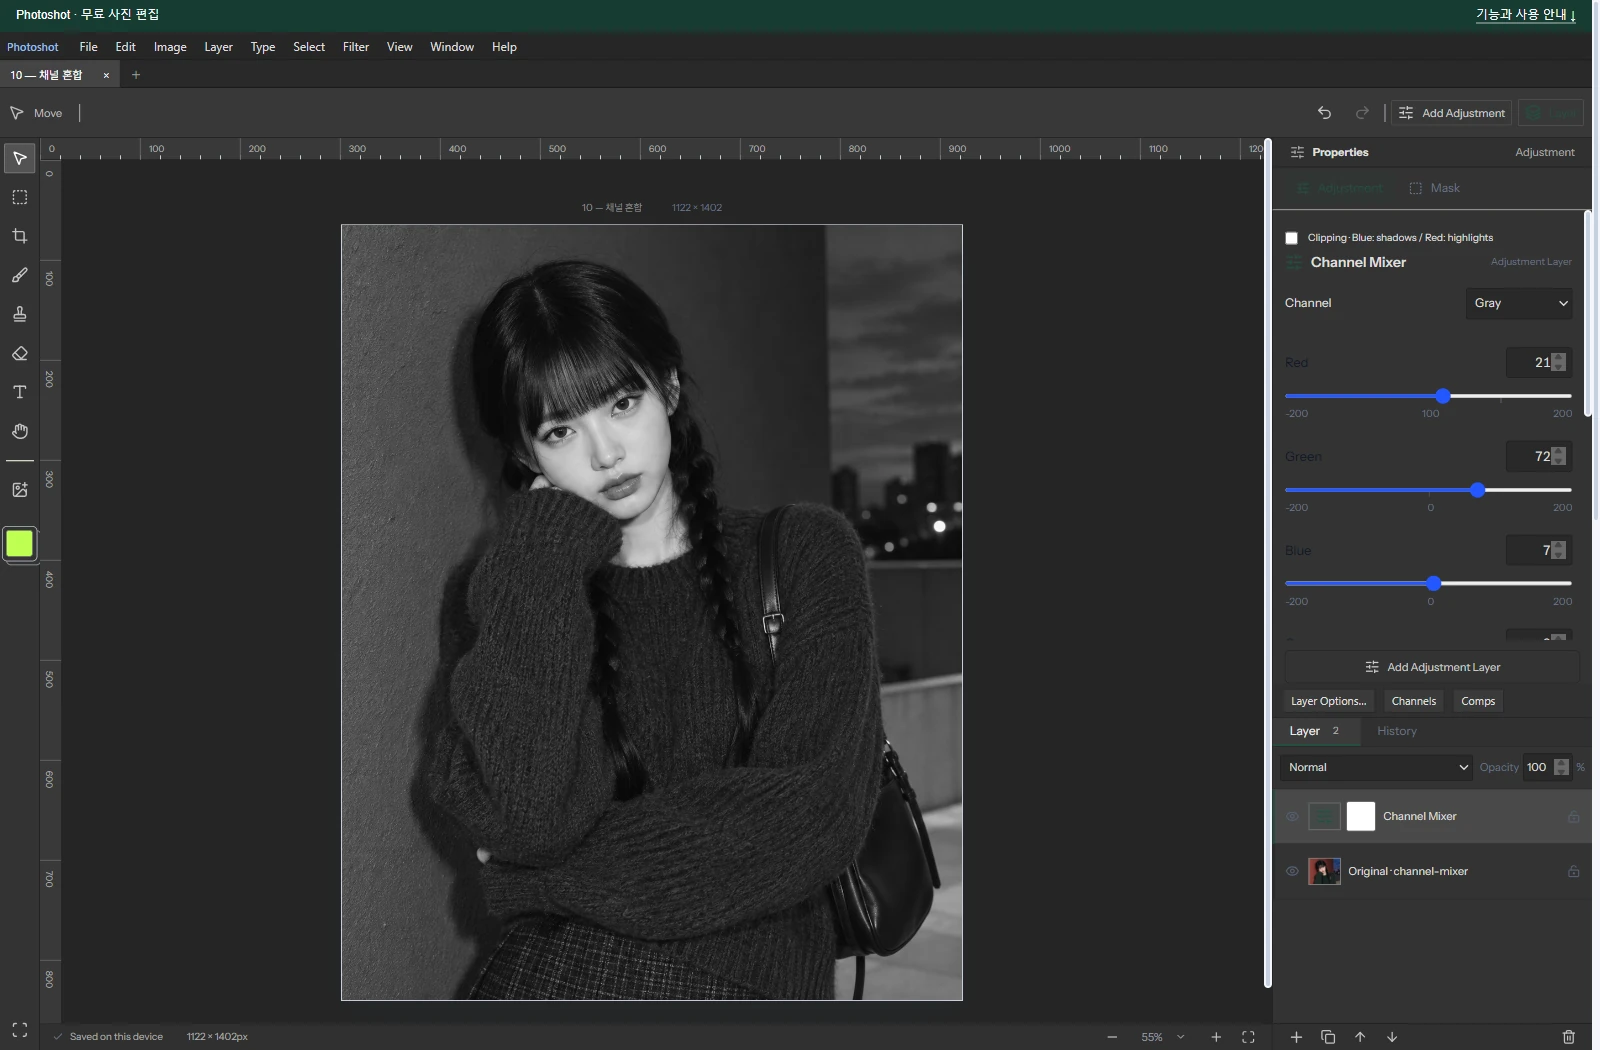The image size is (1600, 1050).
Task: Select the Type tool
Action: tap(19, 392)
